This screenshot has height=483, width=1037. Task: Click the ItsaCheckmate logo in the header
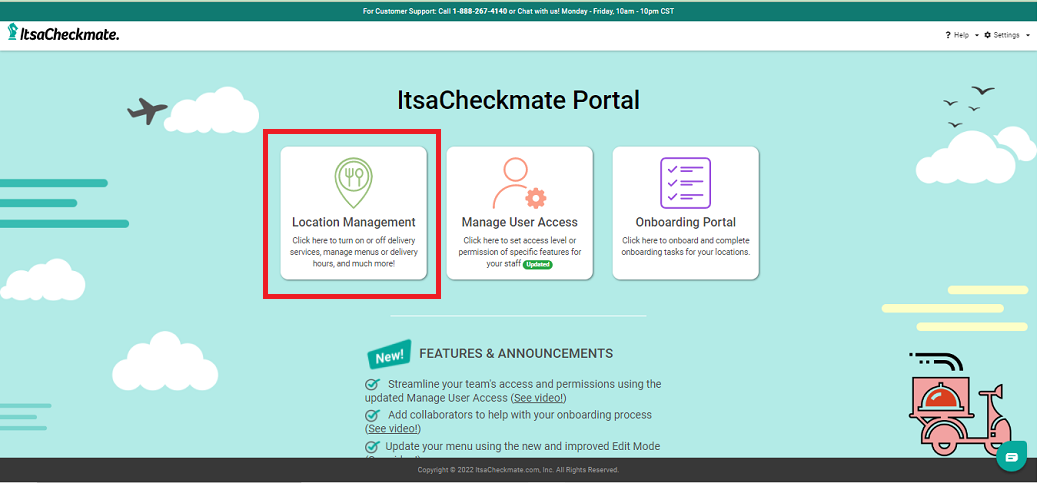point(64,34)
